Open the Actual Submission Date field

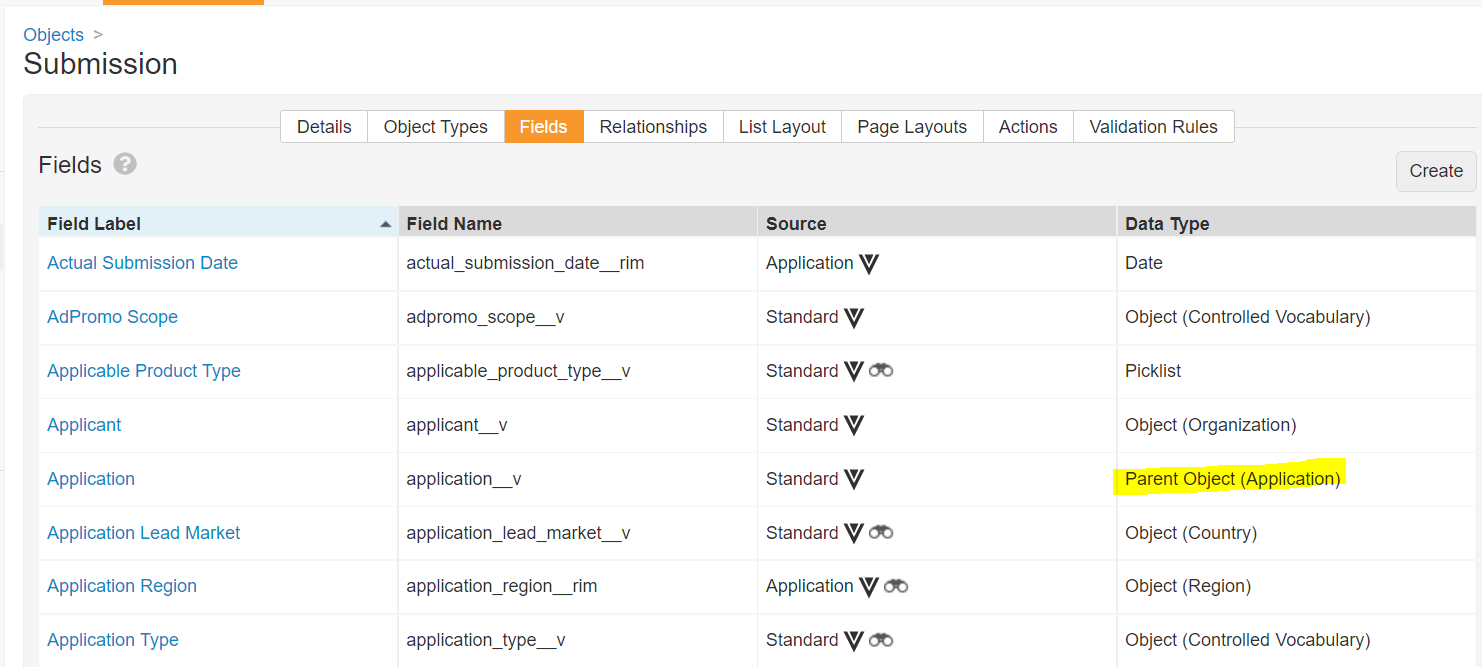coord(142,263)
